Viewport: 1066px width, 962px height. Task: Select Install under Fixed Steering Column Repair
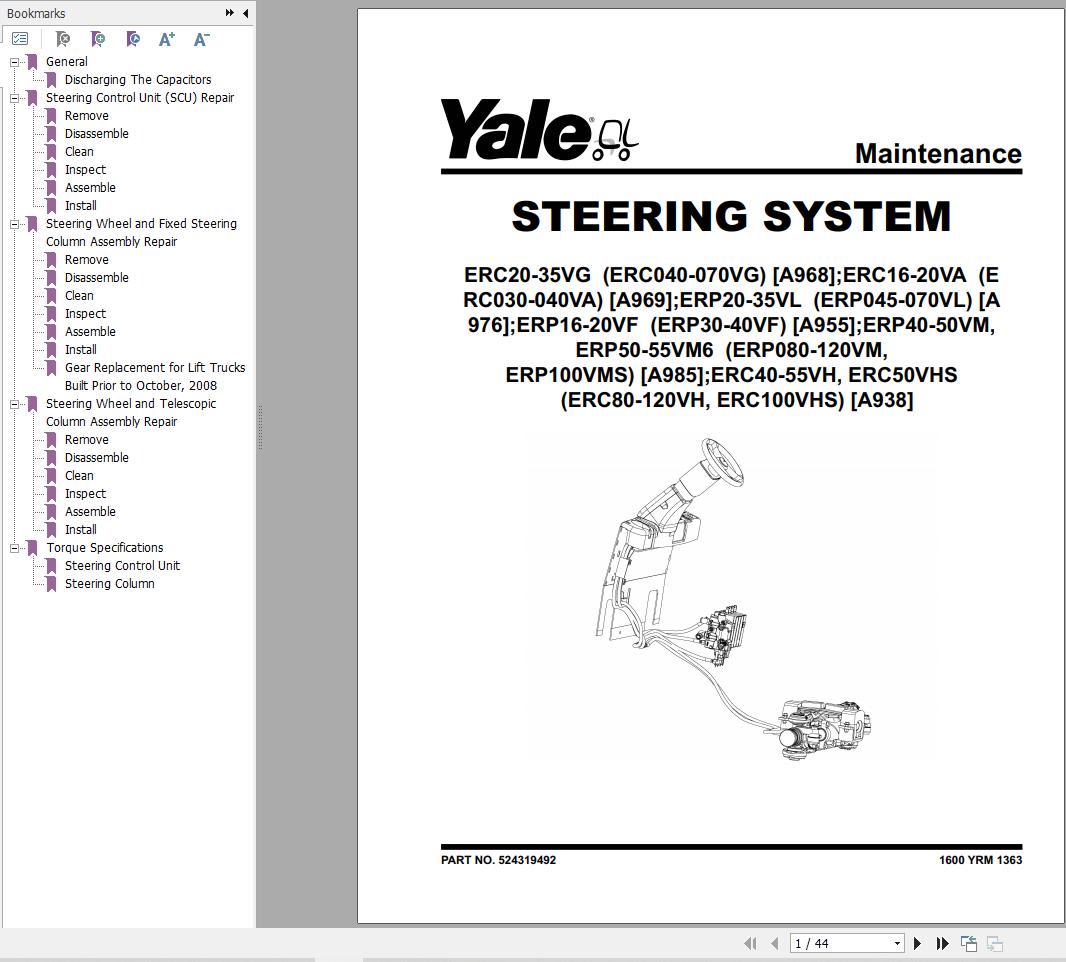80,349
